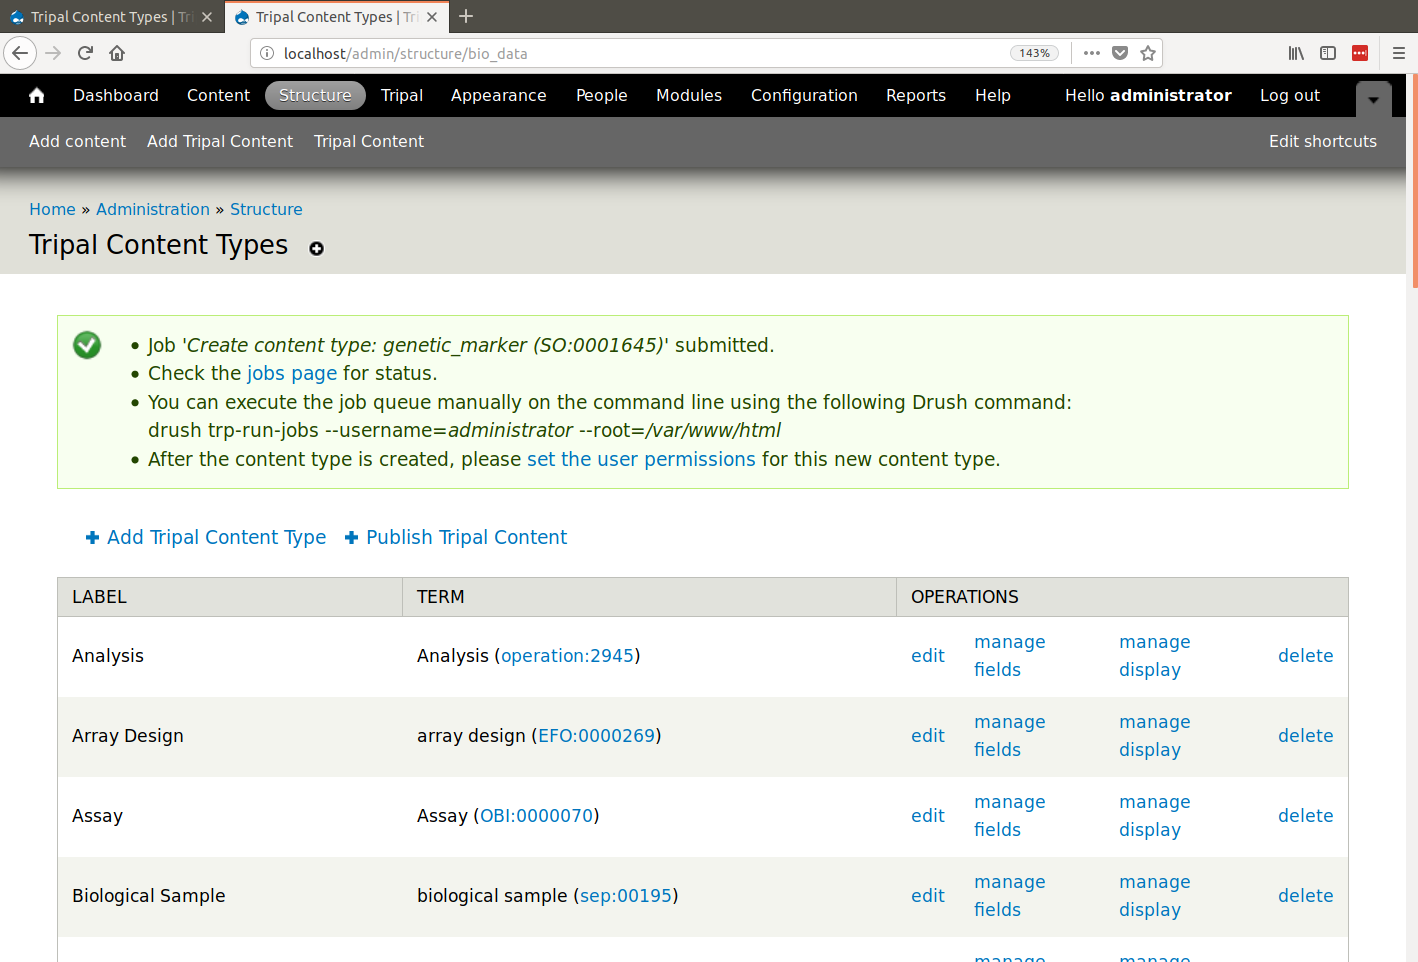
Task: Click the Drupal home icon in admin bar
Action: click(x=37, y=95)
